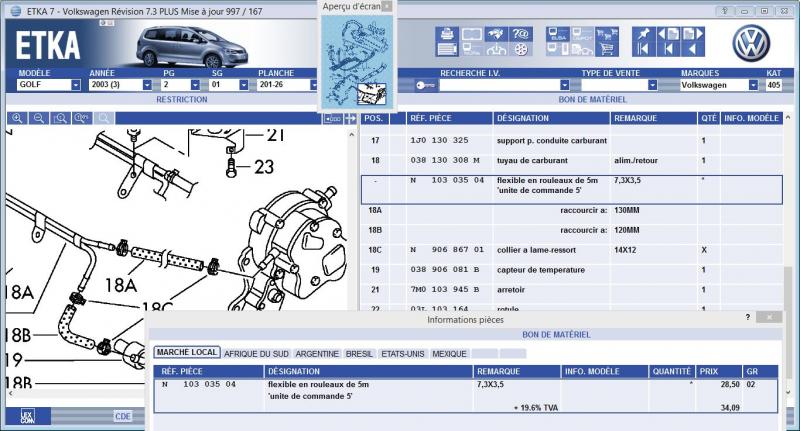Click the dispatch monitor icon next to ELSA

[582, 34]
